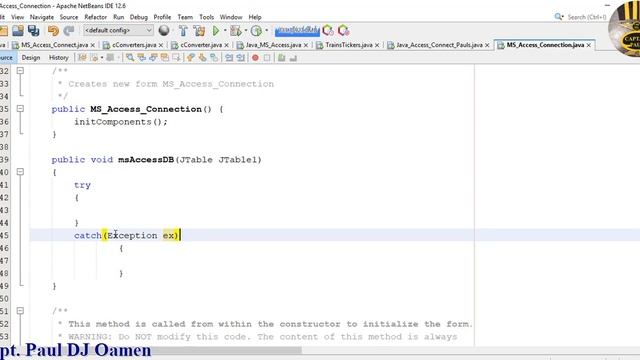Image resolution: width=640 pixels, height=360 pixels.
Task: Open the Navigate menu
Action: coord(42,17)
